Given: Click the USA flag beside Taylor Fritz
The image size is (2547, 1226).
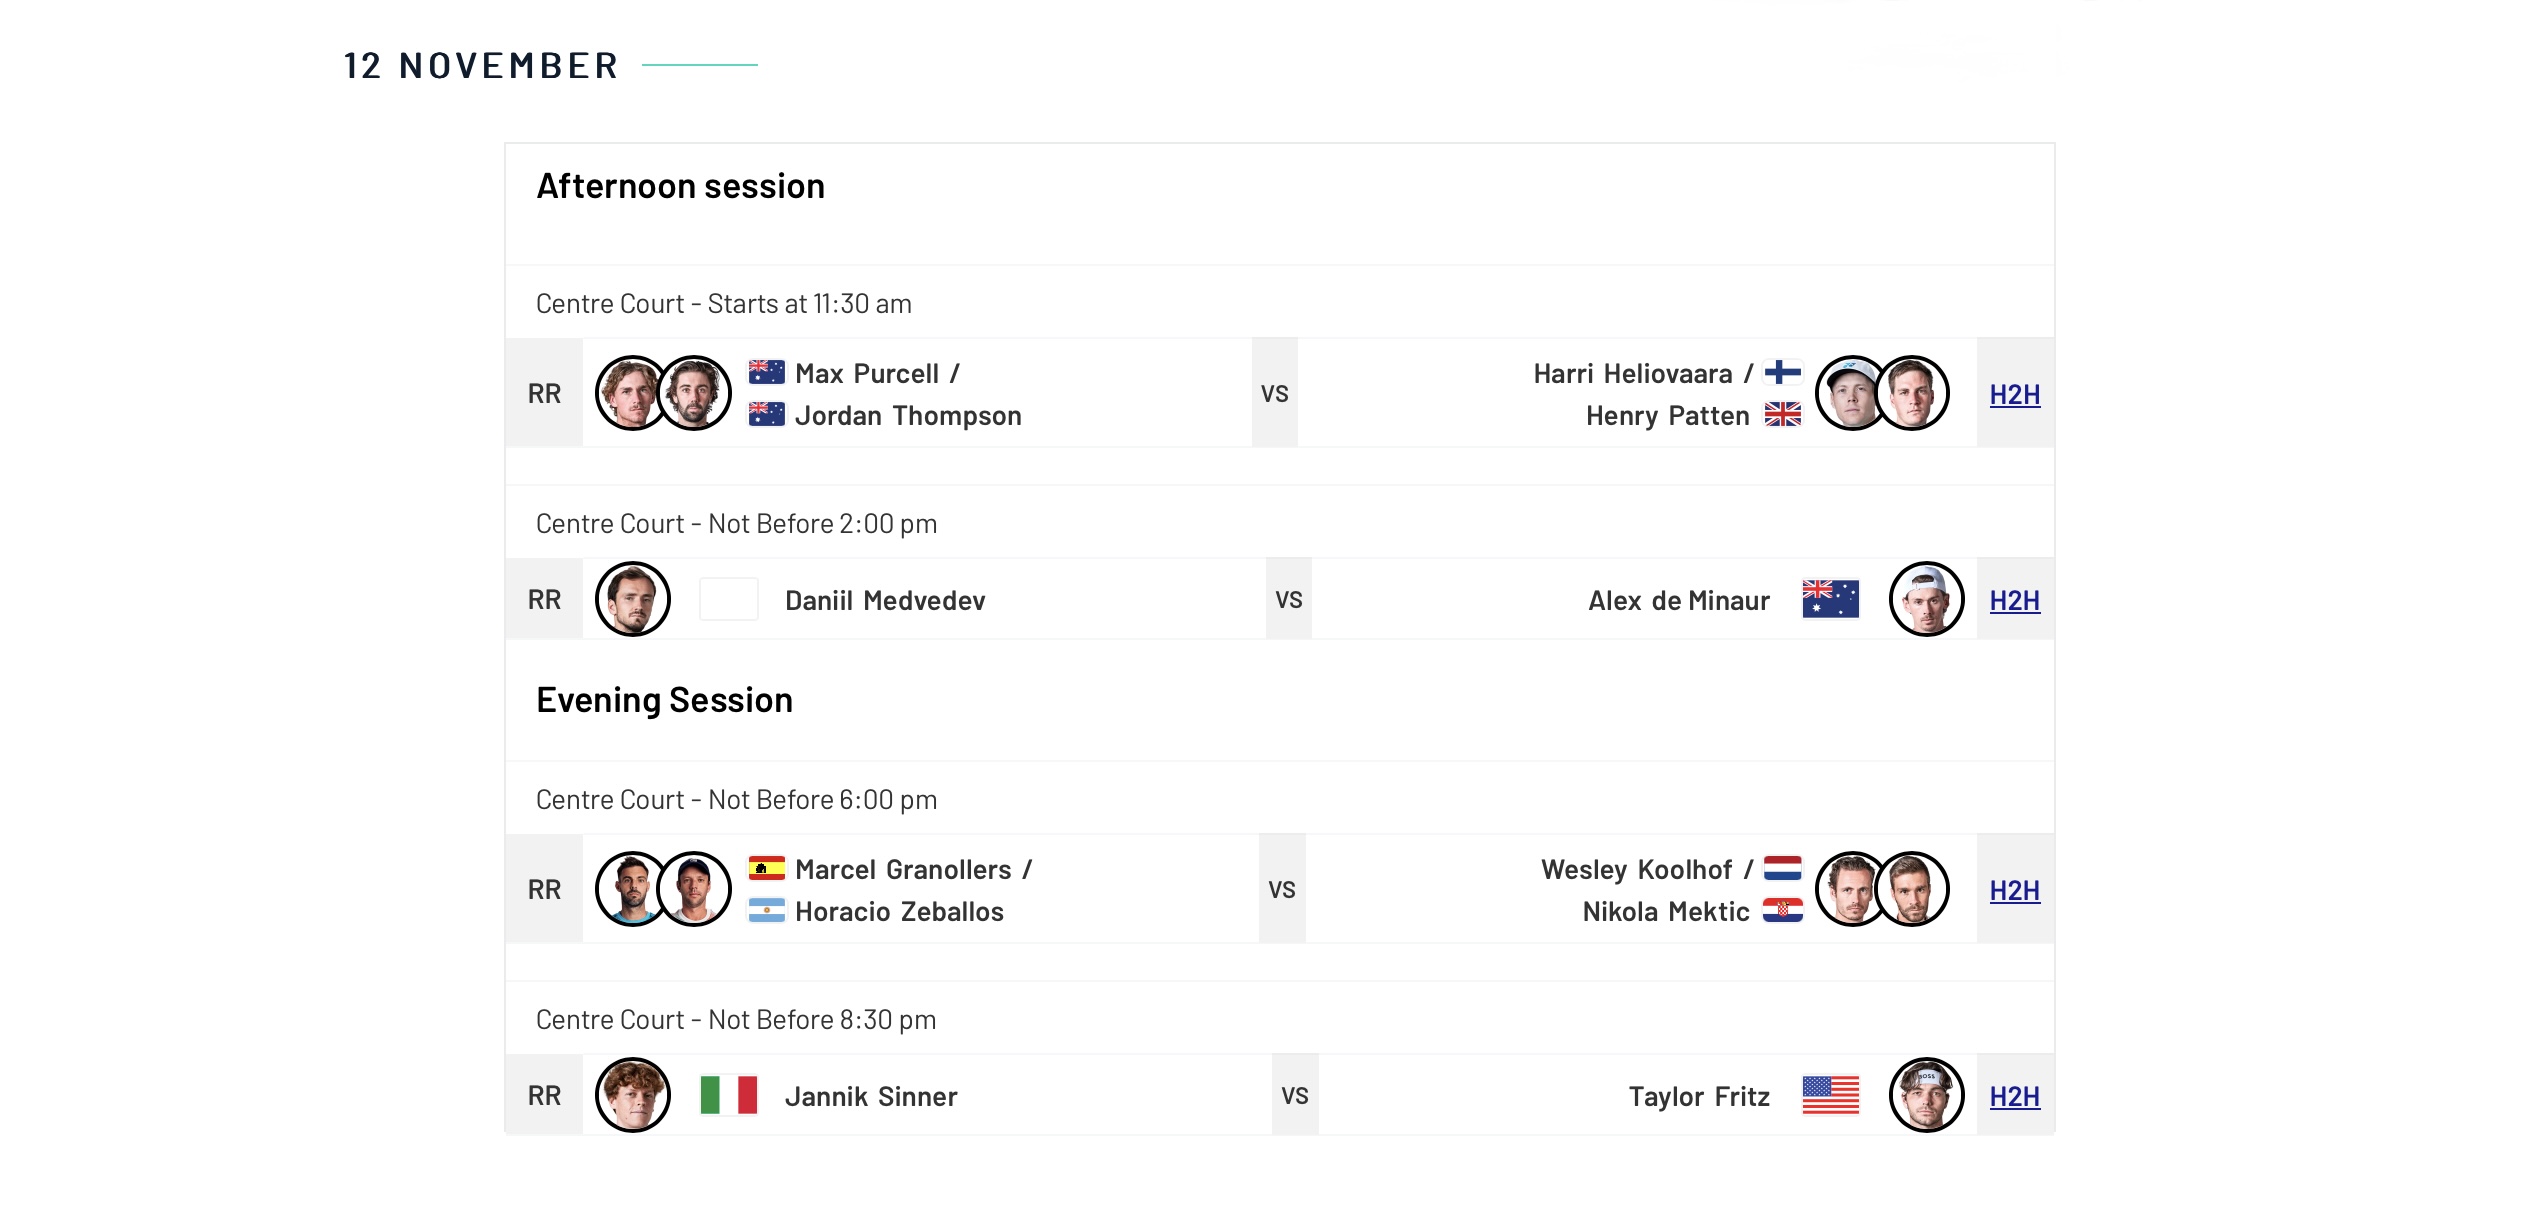Looking at the screenshot, I should pos(1830,1095).
